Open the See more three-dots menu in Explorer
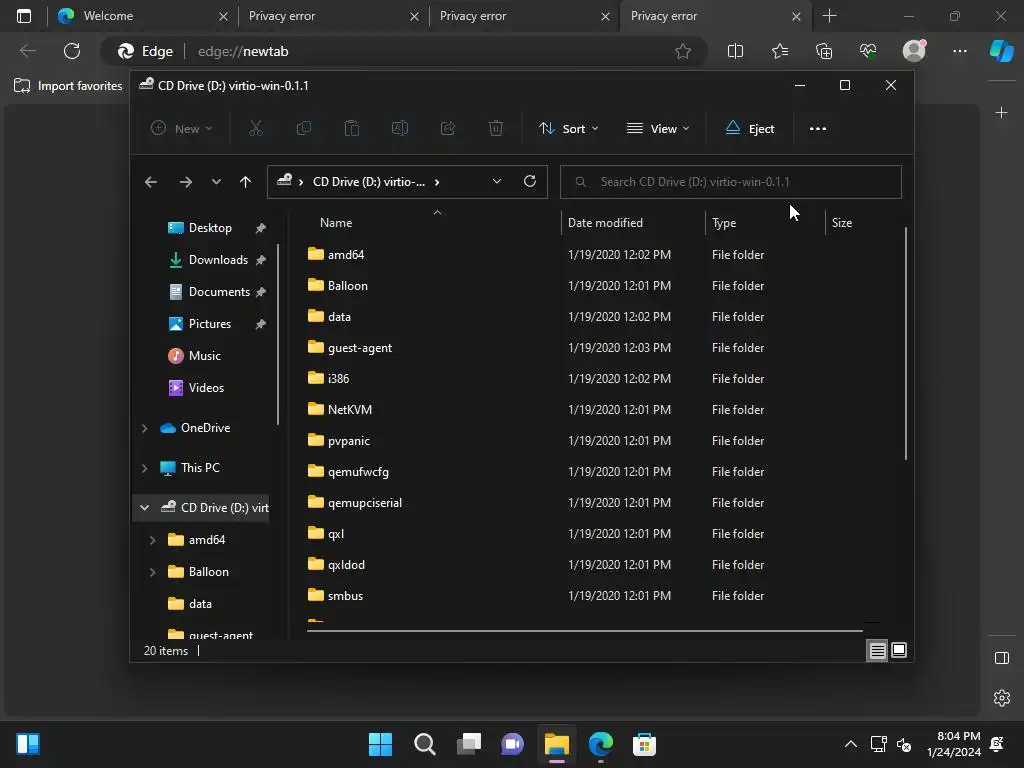Screen dimensions: 1024x768 (x=818, y=129)
